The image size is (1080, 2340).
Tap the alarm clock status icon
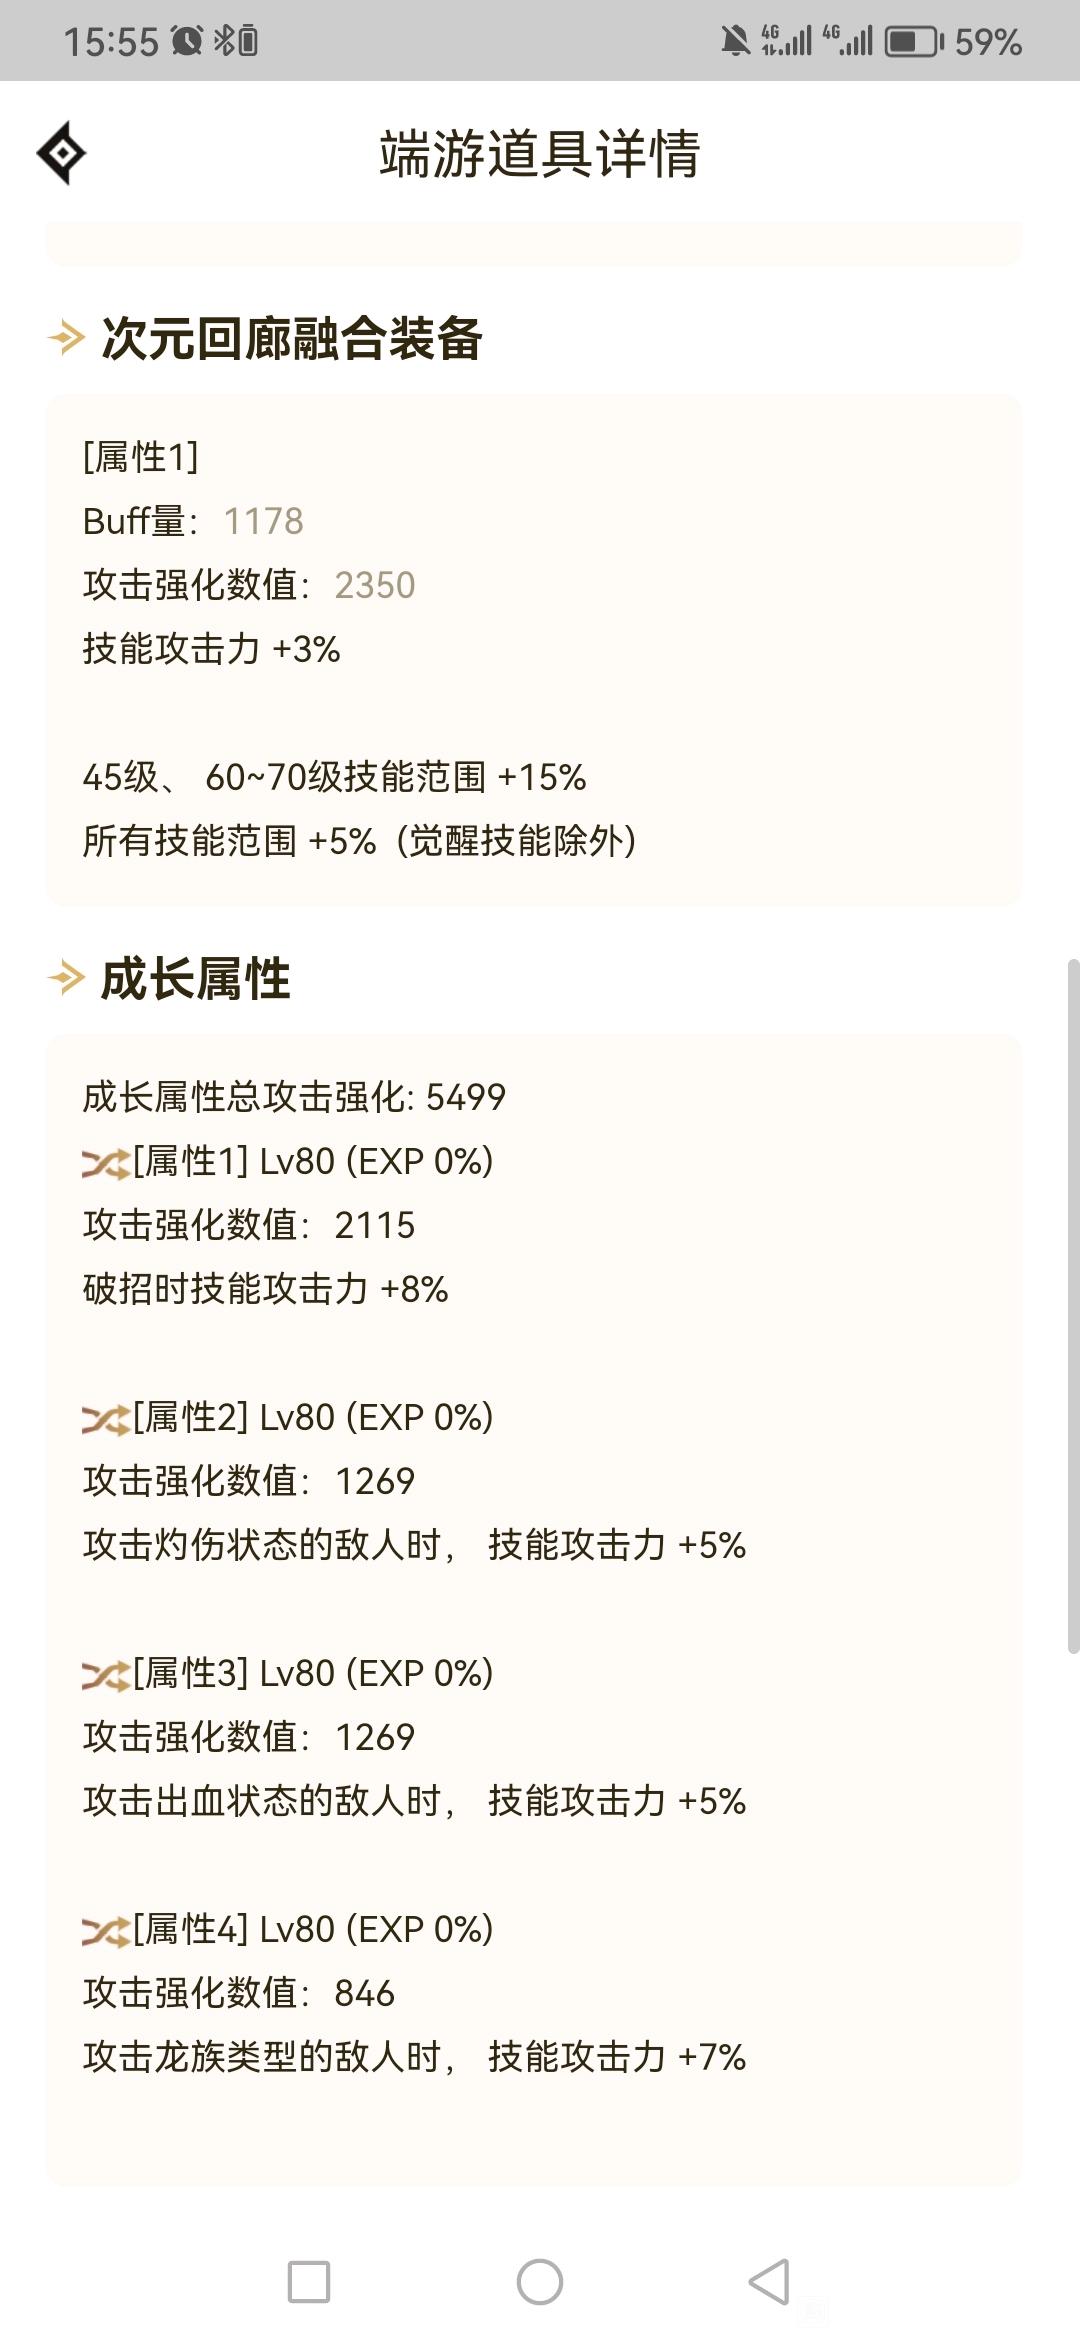click(x=187, y=41)
